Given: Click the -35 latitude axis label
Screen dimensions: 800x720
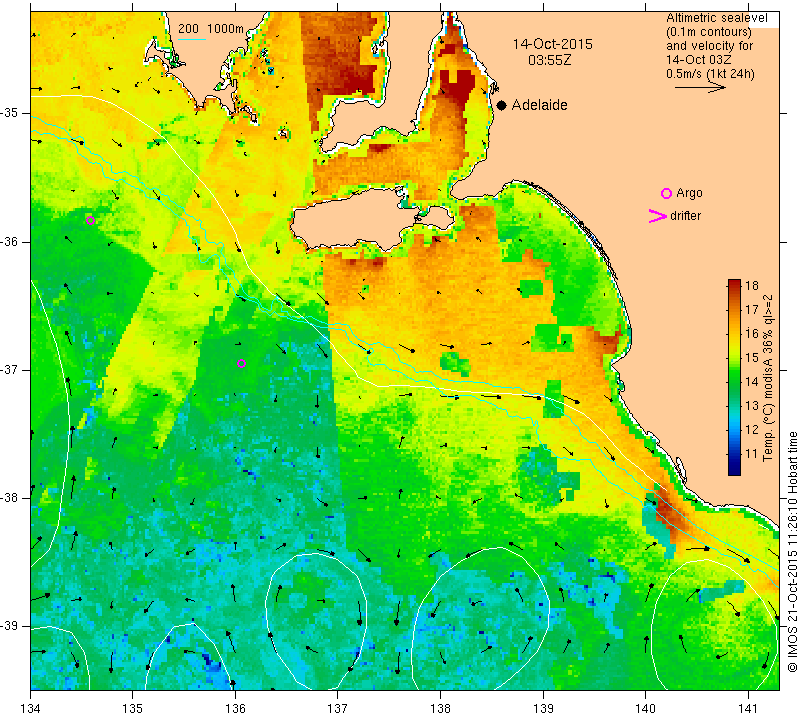Looking at the screenshot, I should click(x=10, y=113).
